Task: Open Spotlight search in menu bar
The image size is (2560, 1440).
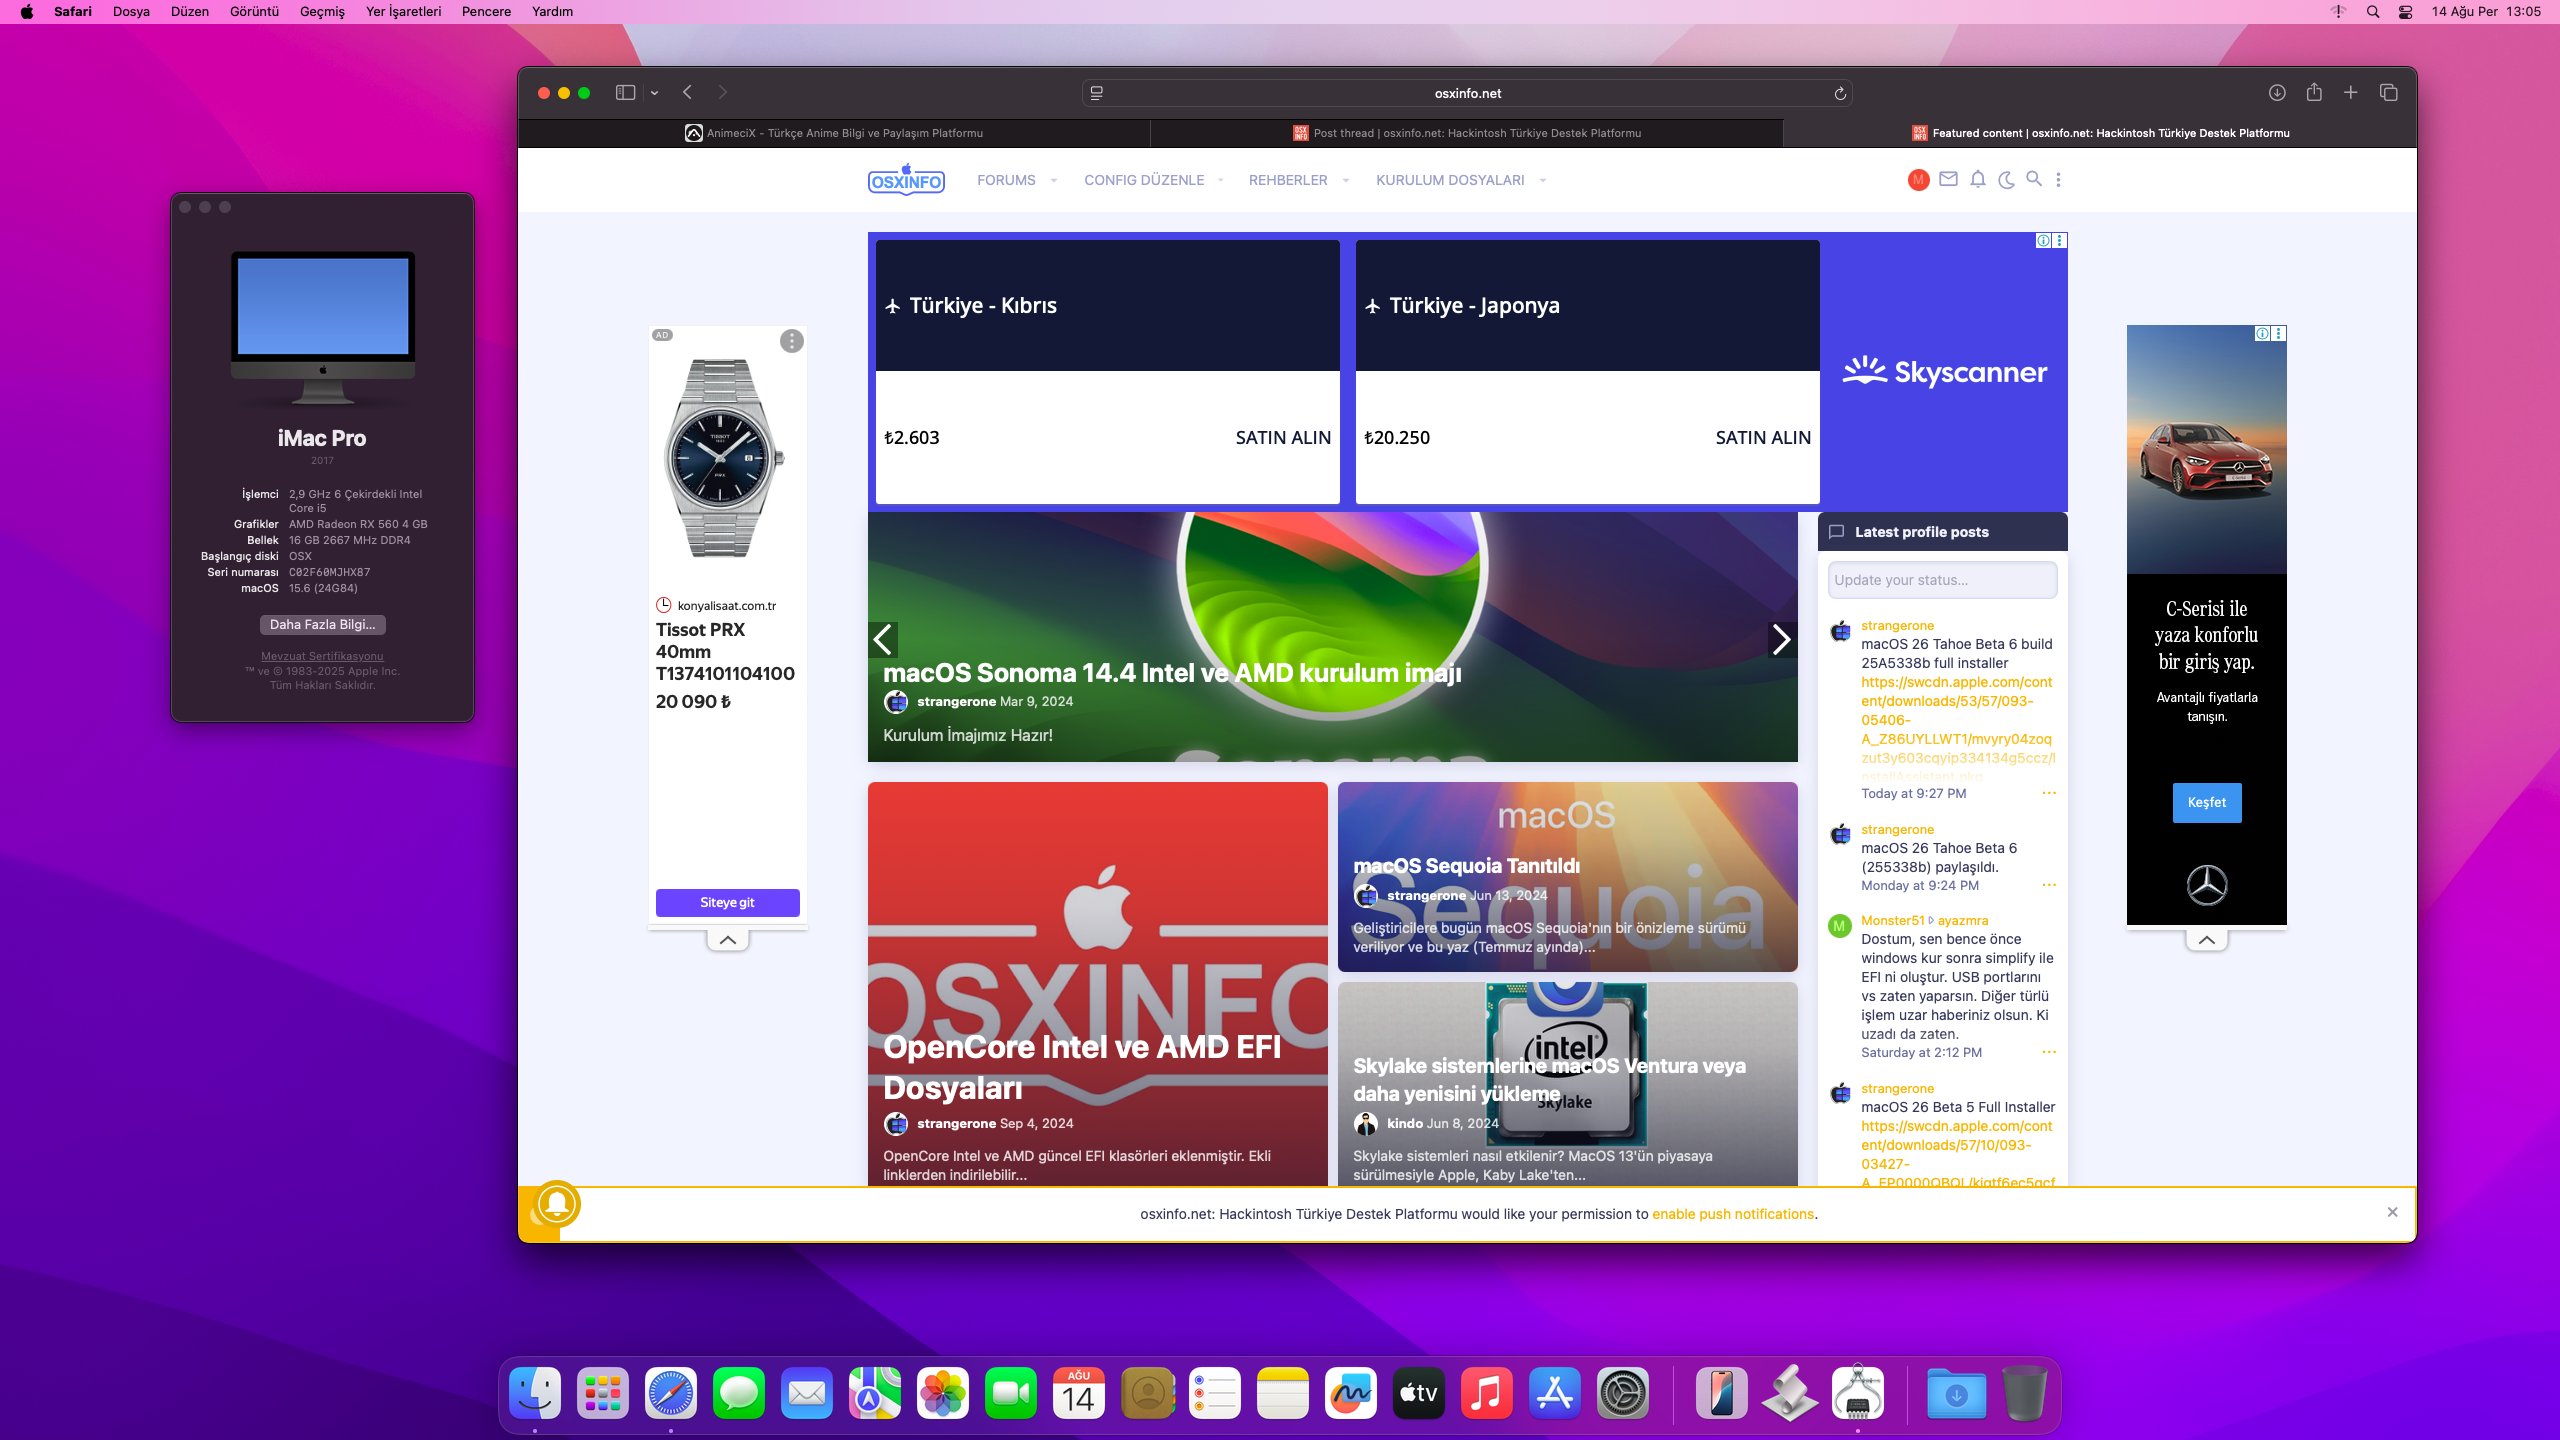Action: pos(2373,12)
